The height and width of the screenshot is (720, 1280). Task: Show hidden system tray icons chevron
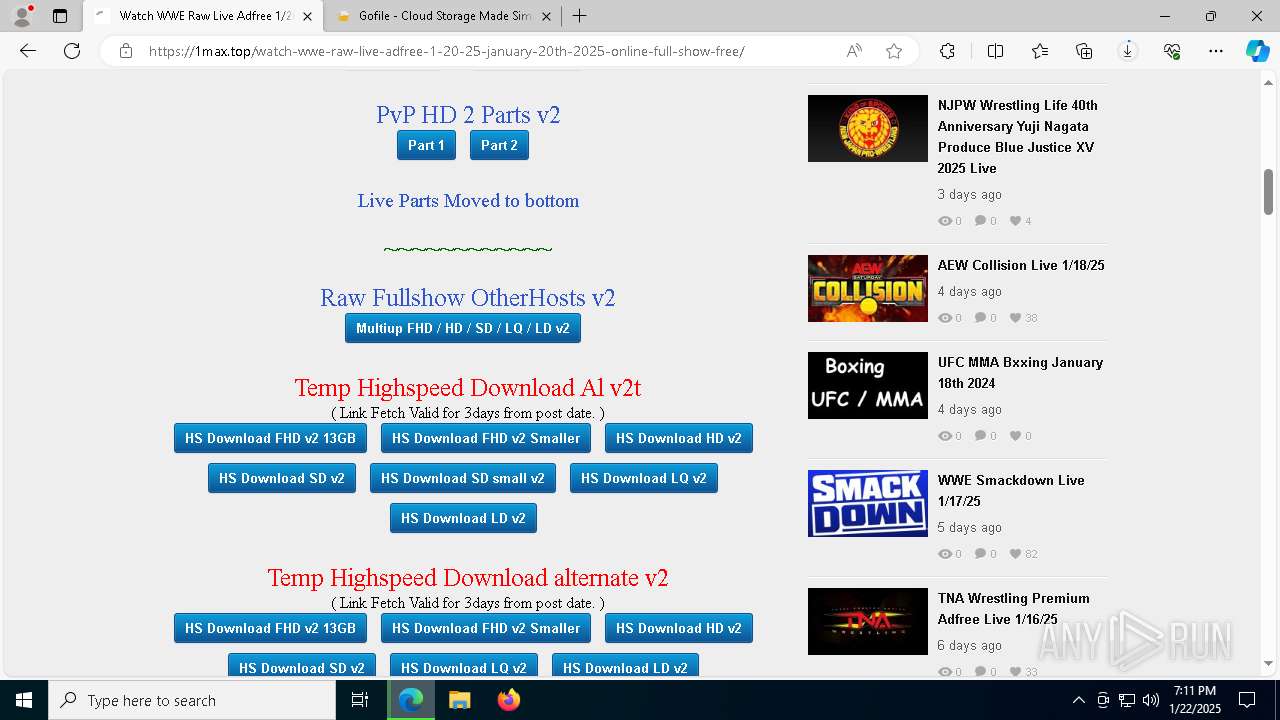[x=1078, y=700]
